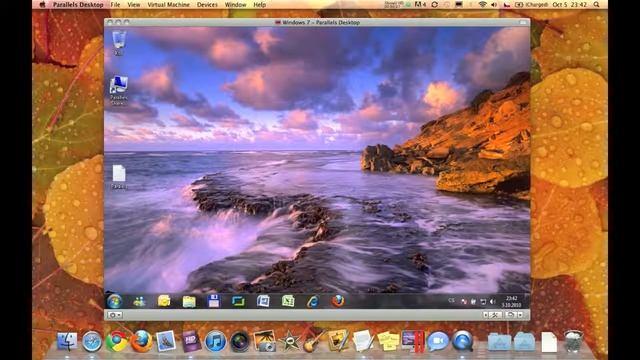Open the gear dropdown in Parallels status bar
The image size is (640, 360).
(x=115, y=315)
